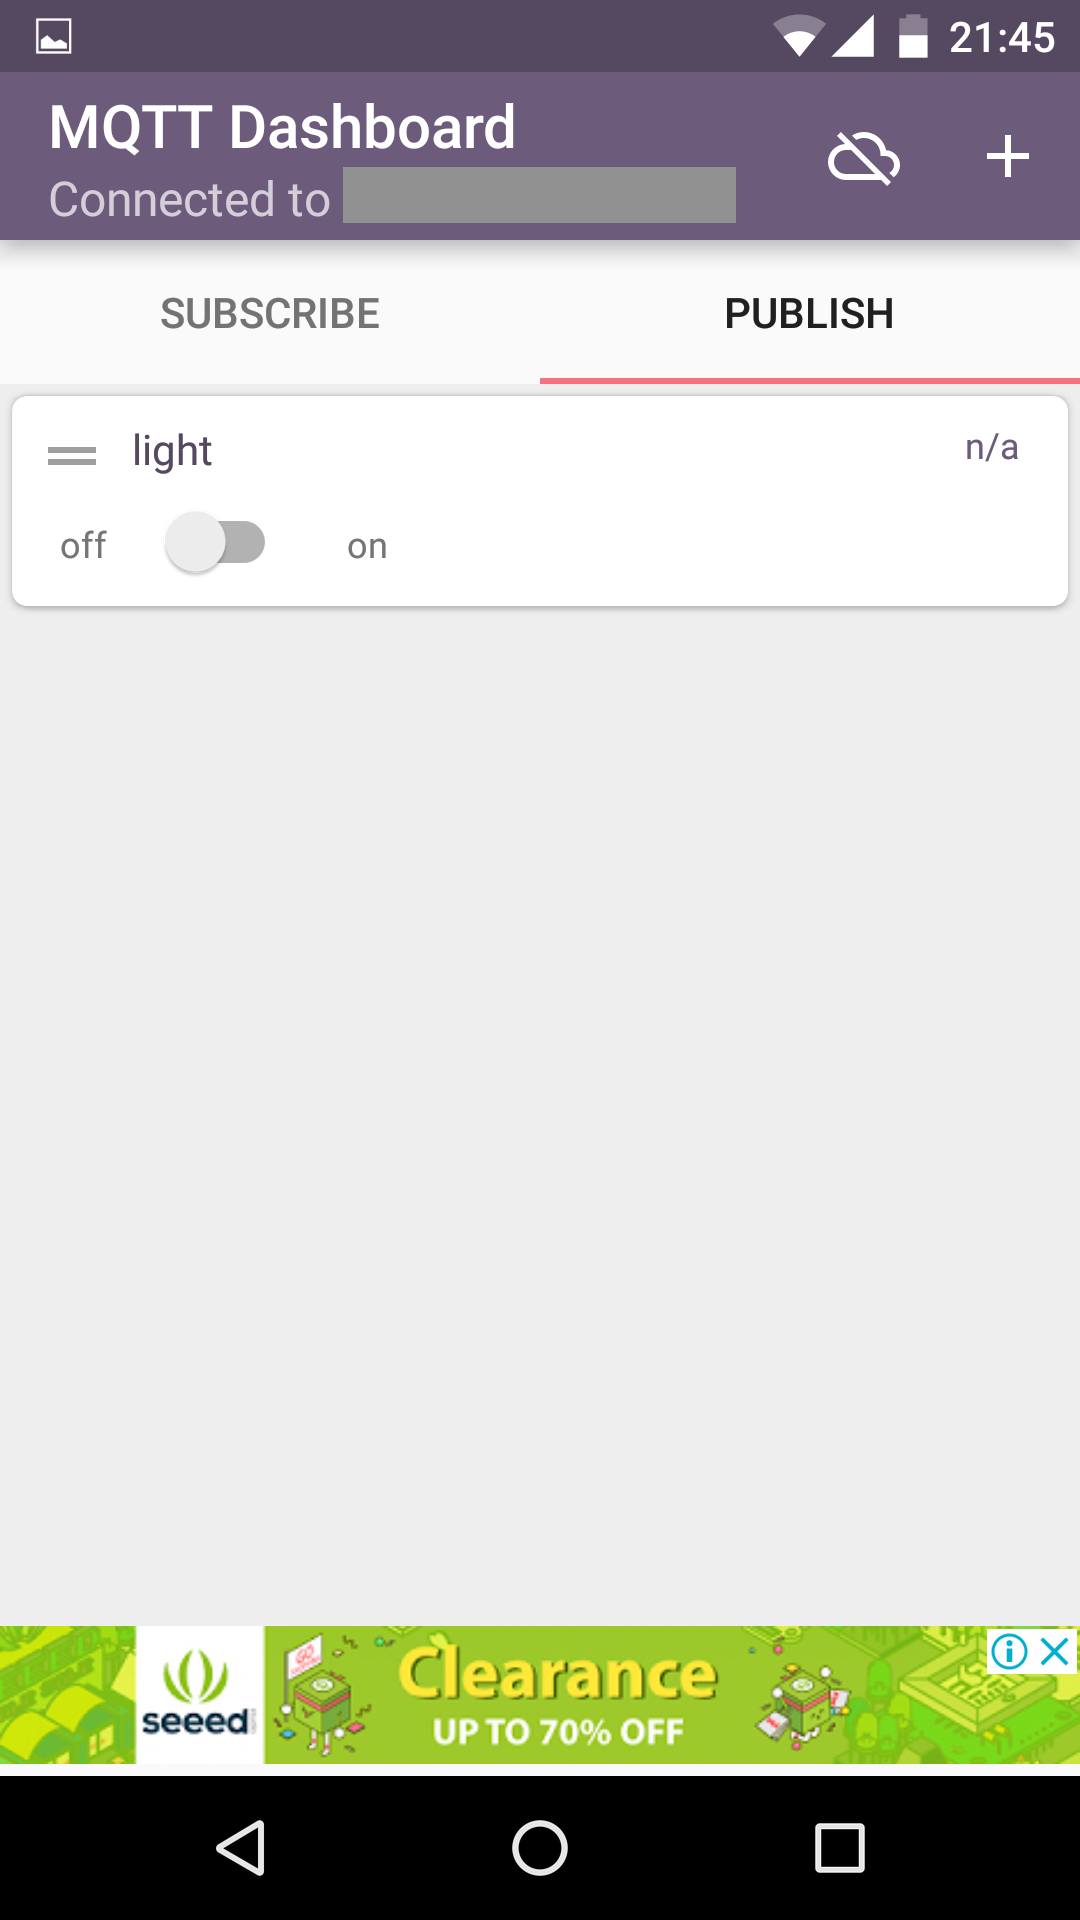
Task: Tap the image notification icon
Action: [54, 37]
